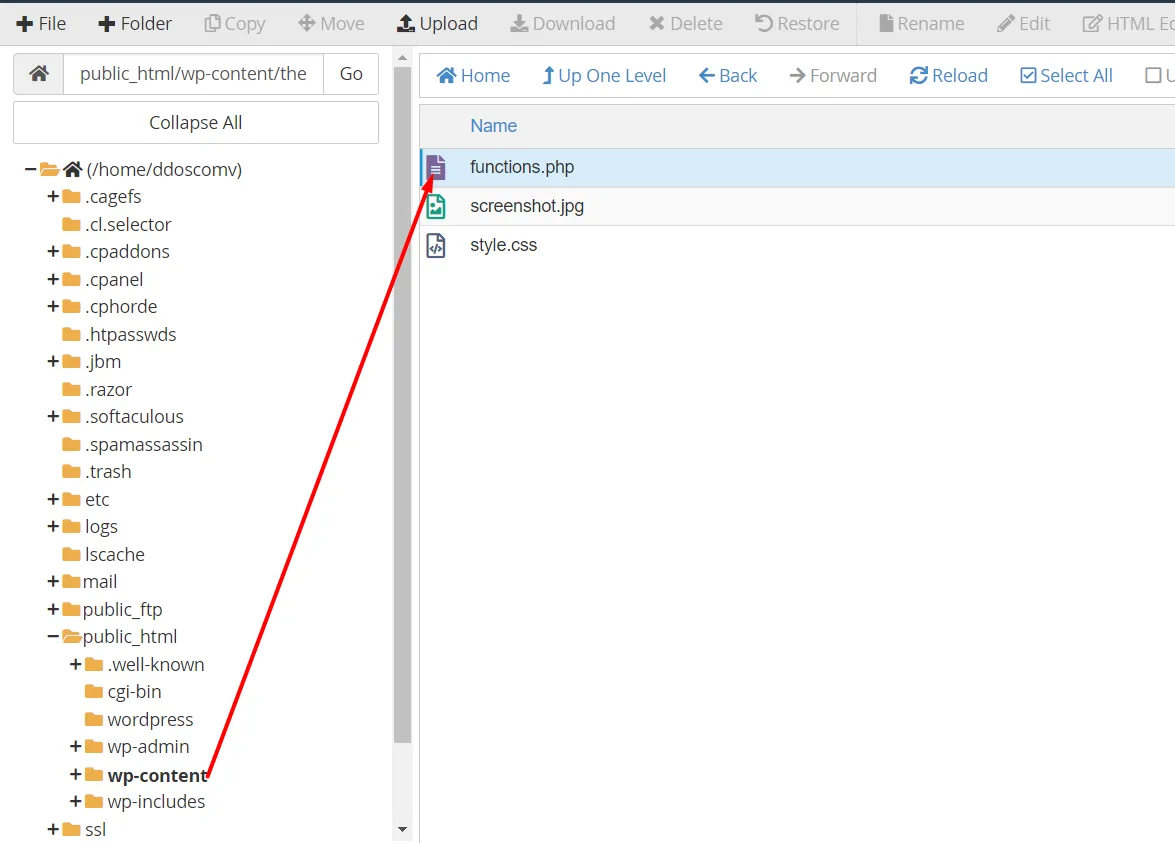This screenshot has width=1175, height=843.
Task: Click the Go button
Action: pos(351,73)
